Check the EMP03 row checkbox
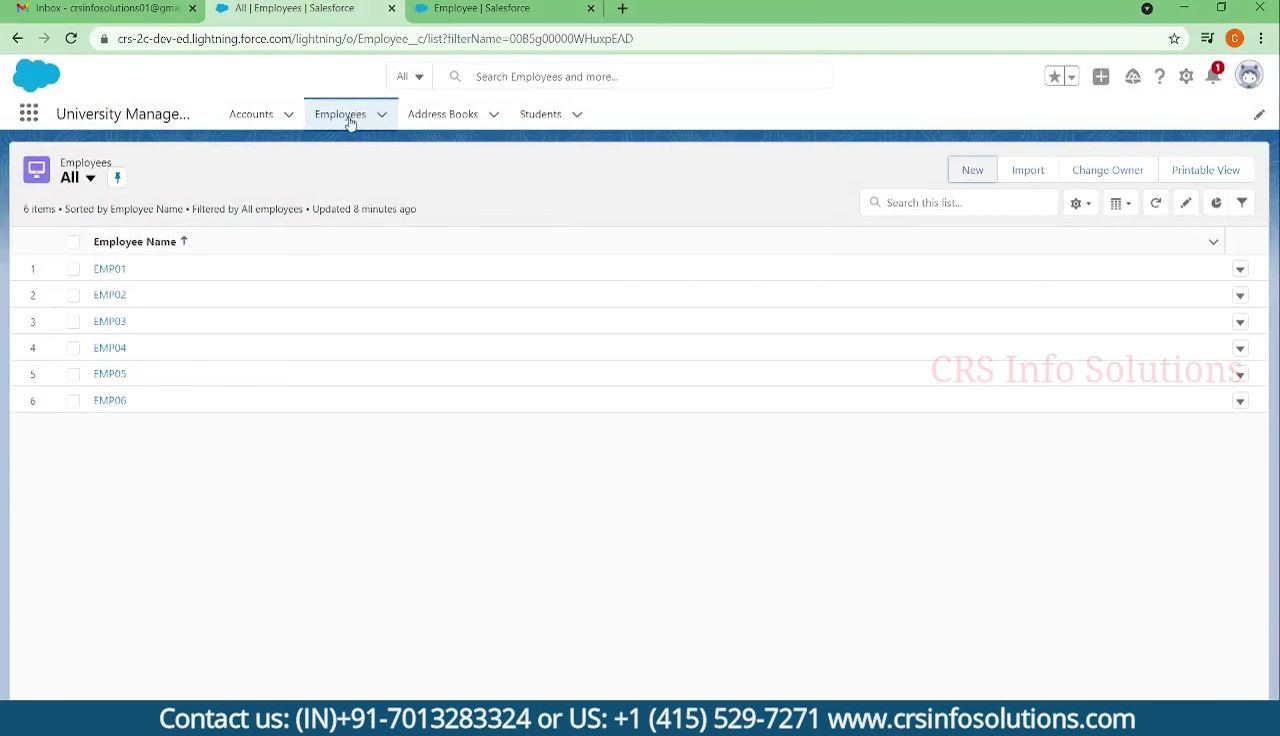Screen dimensions: 1280x736 [73, 322]
